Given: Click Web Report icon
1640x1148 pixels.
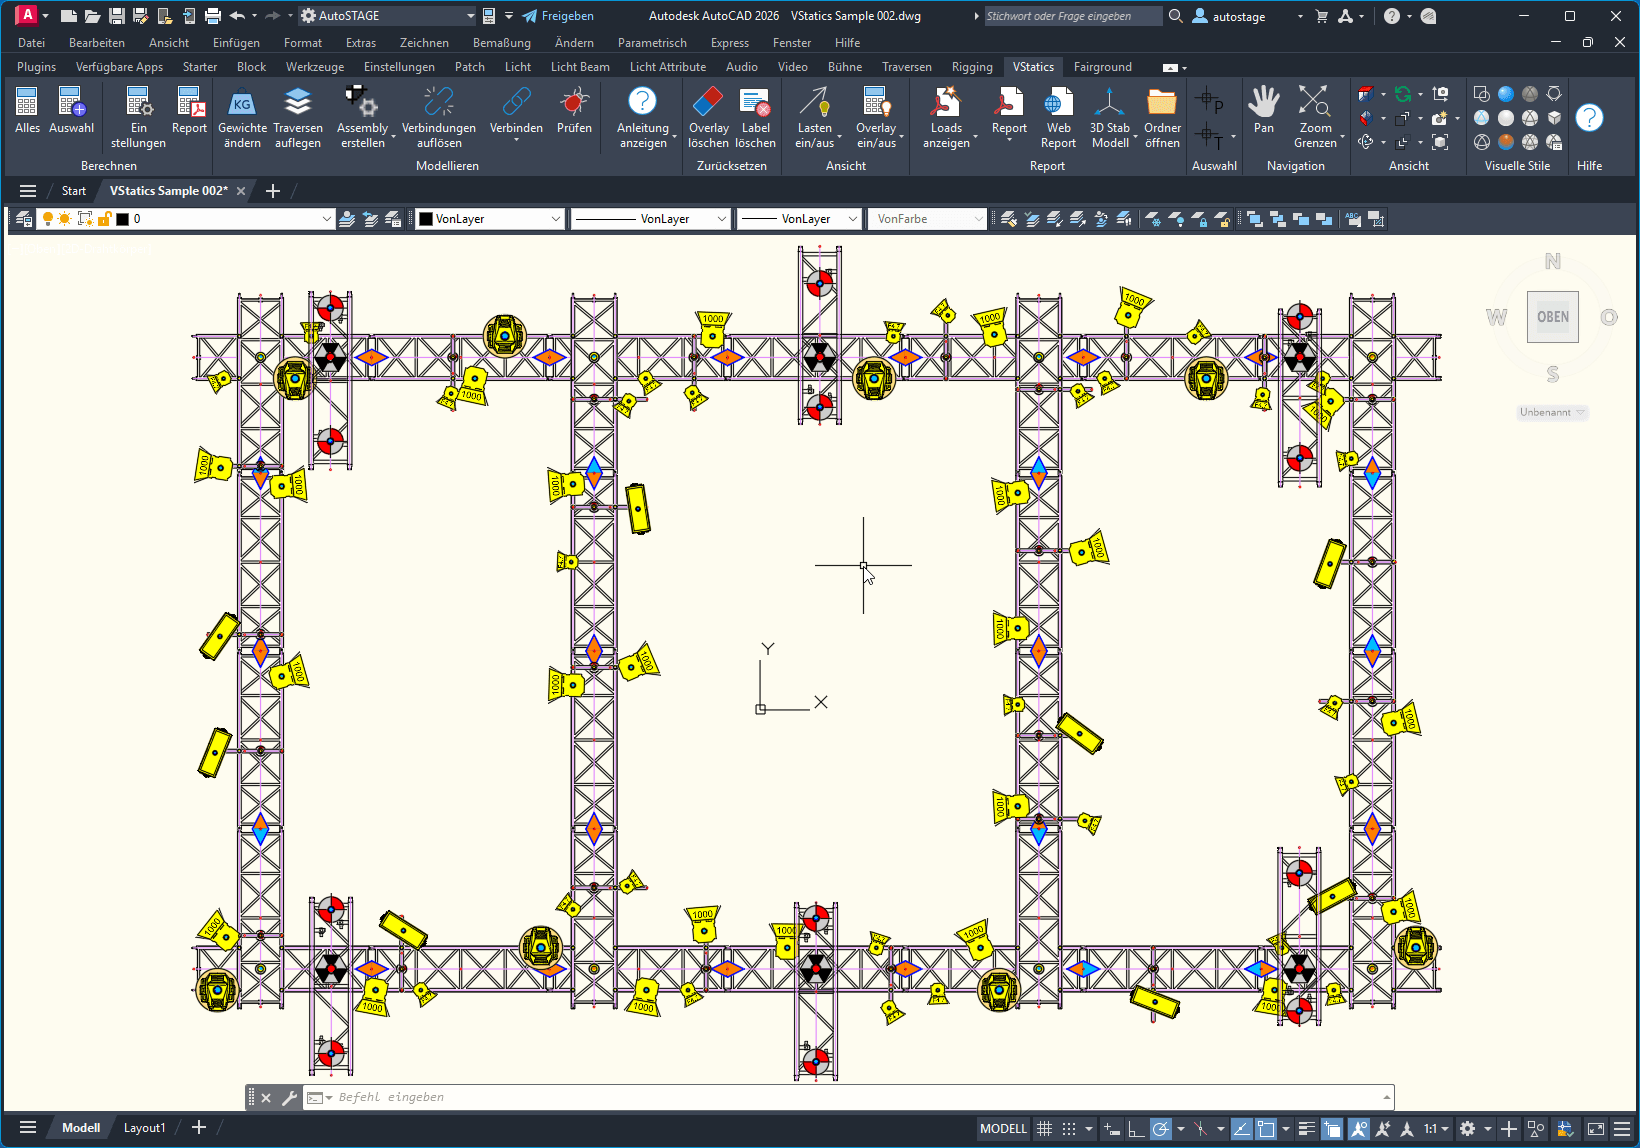Looking at the screenshot, I should [x=1058, y=102].
